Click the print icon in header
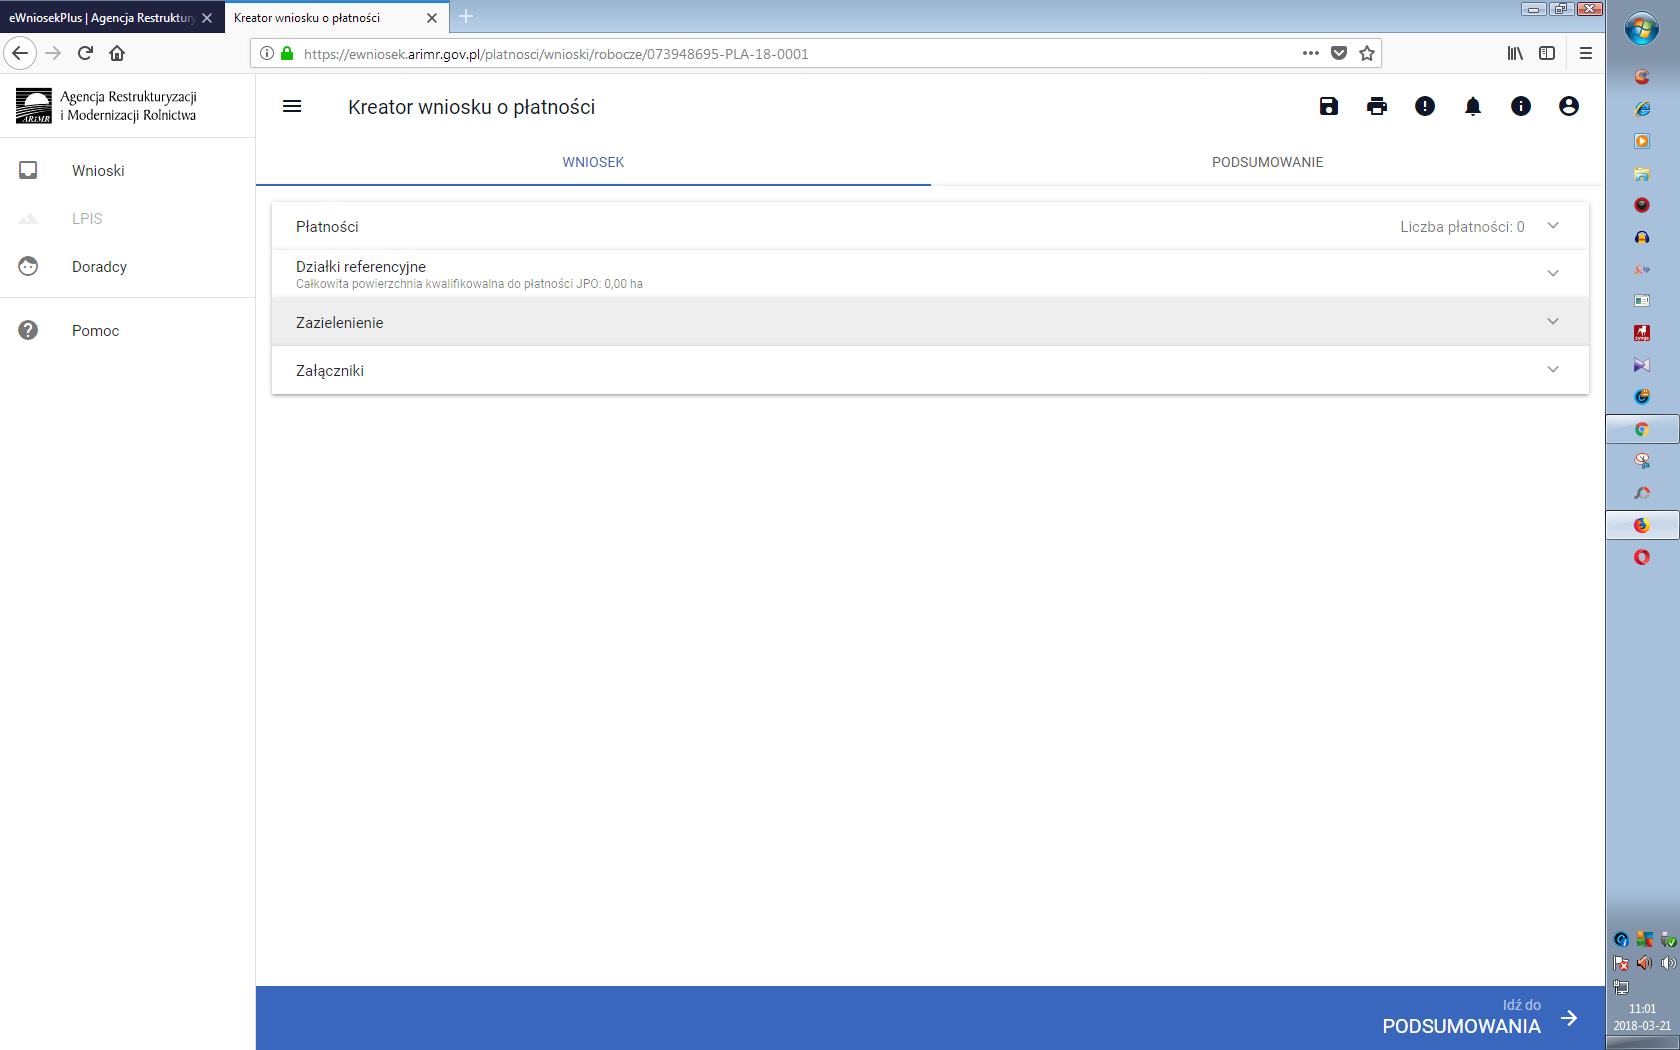The image size is (1680, 1050). coord(1376,106)
